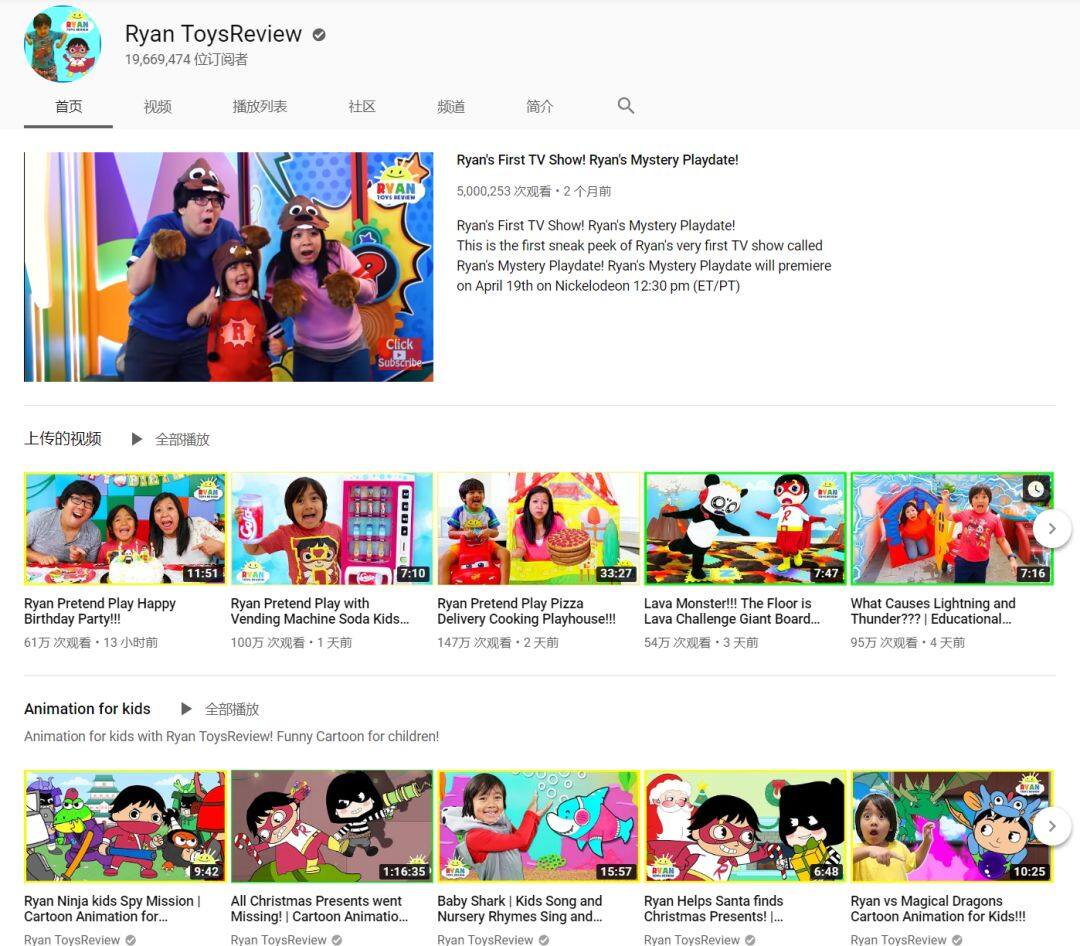The height and width of the screenshot is (946, 1080).
Task: Open the Baby Shark Kids Song thumbnail
Action: coord(538,826)
